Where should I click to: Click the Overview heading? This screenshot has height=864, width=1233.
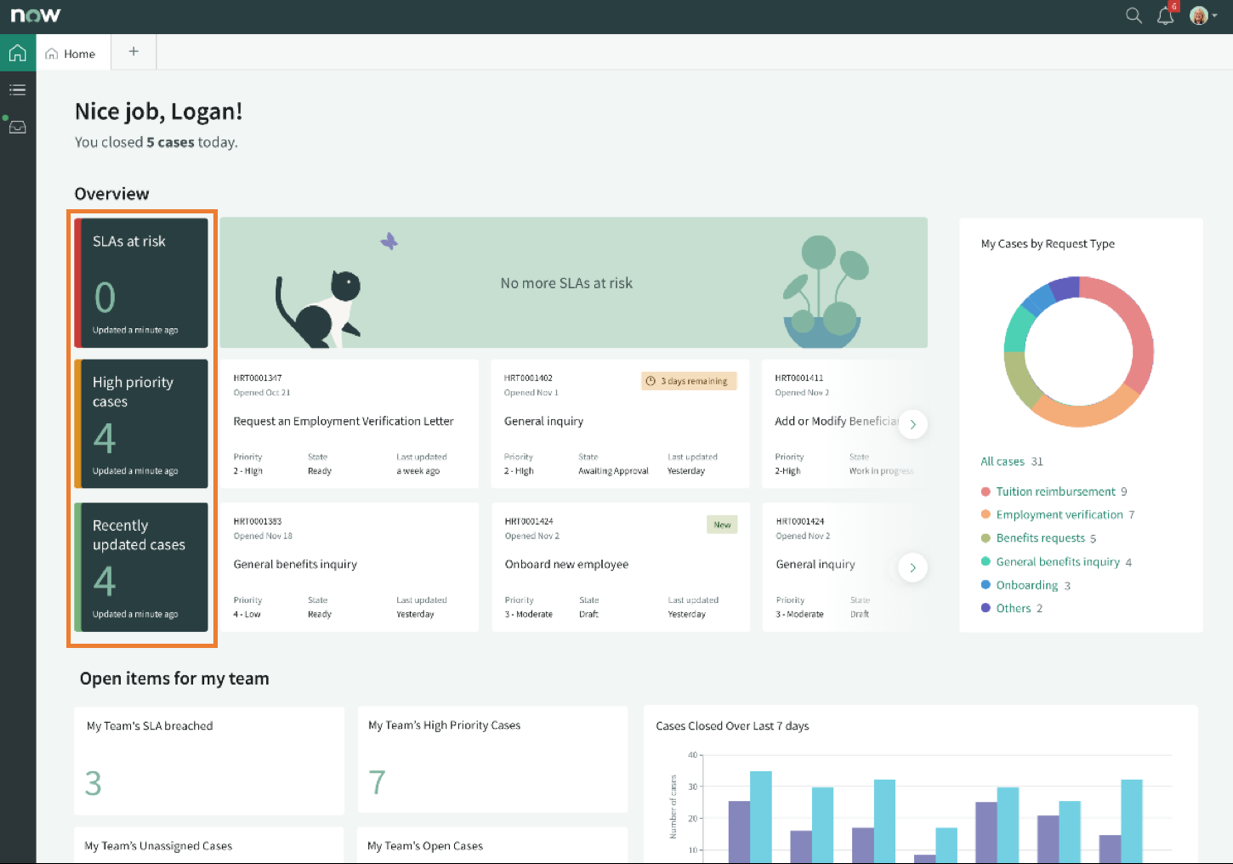pos(112,194)
